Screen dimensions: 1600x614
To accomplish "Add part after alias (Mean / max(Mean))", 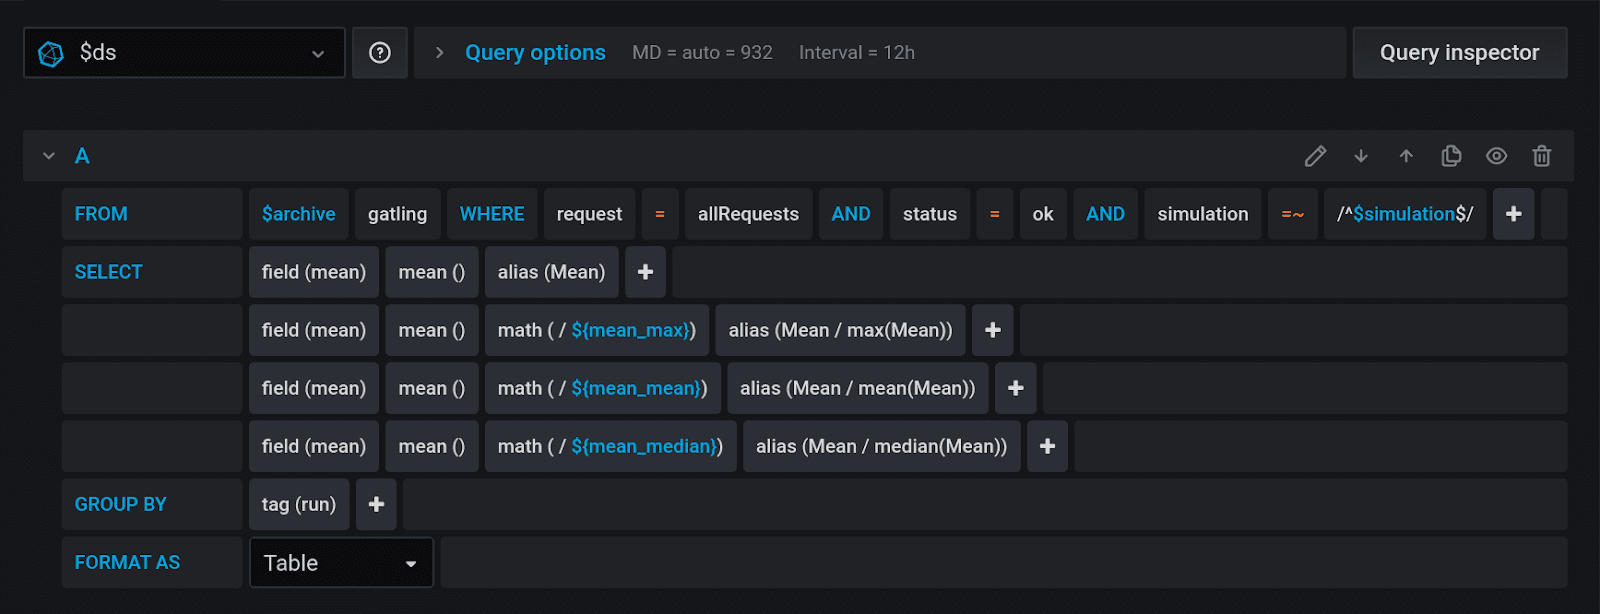I will tap(993, 330).
